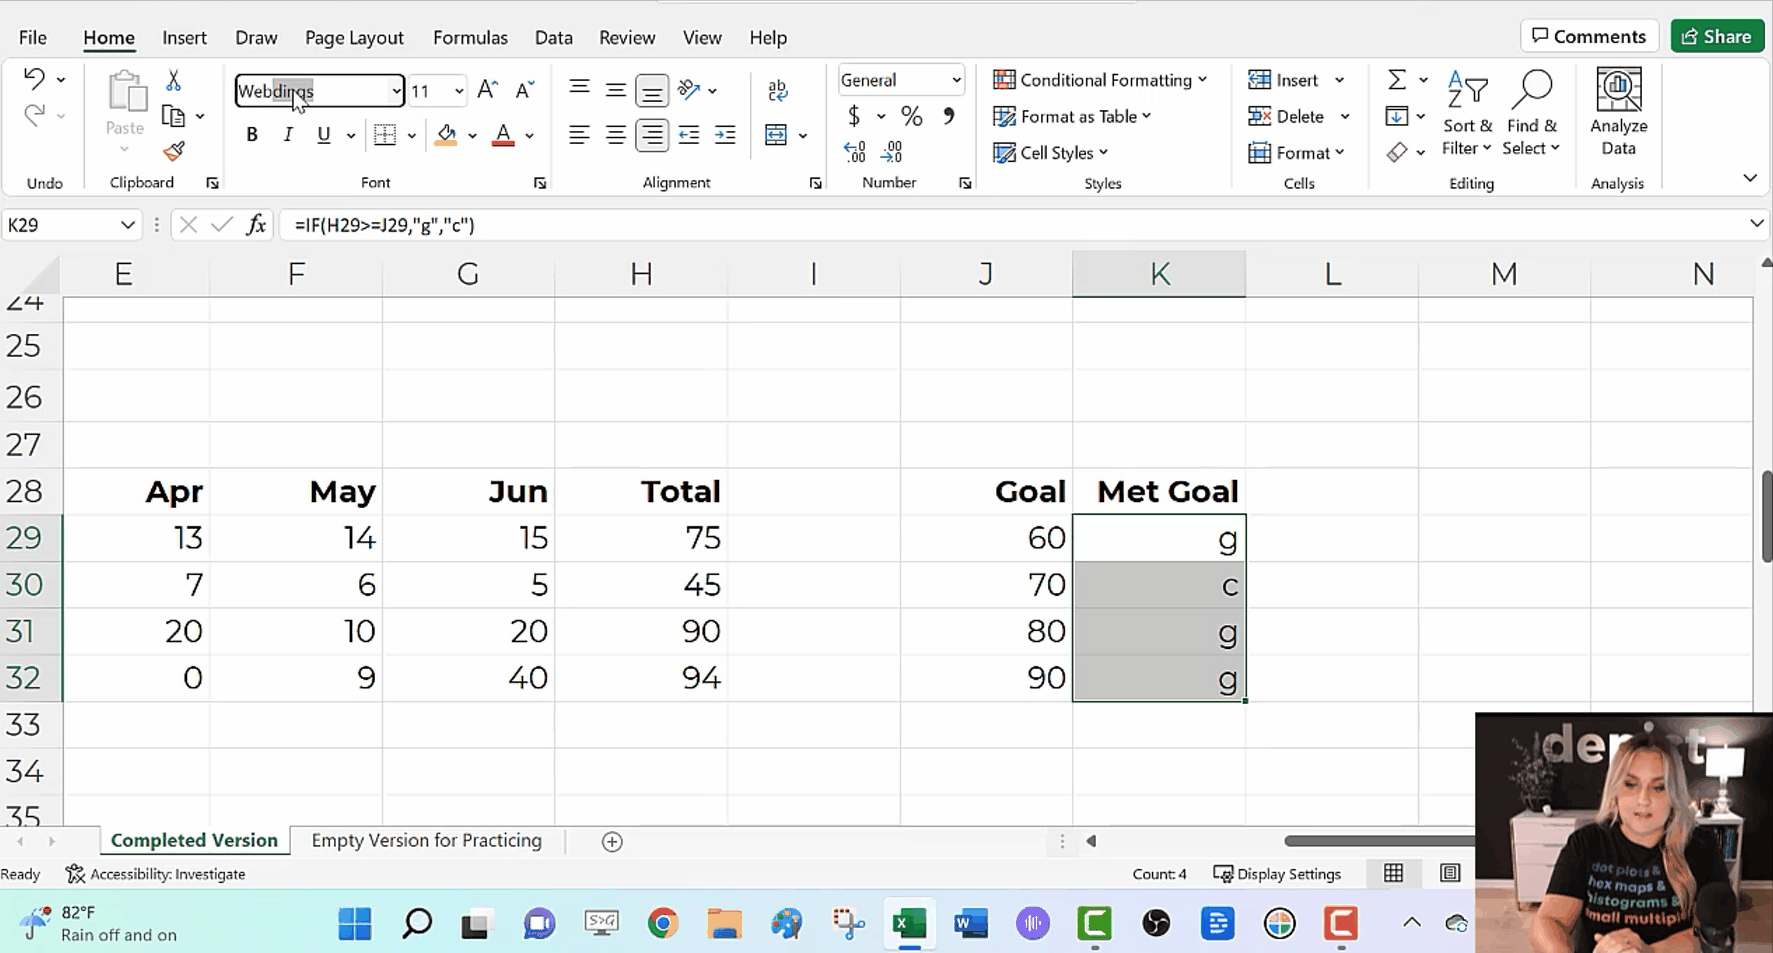Open the General number format dropdown
The height and width of the screenshot is (953, 1773).
click(x=956, y=80)
